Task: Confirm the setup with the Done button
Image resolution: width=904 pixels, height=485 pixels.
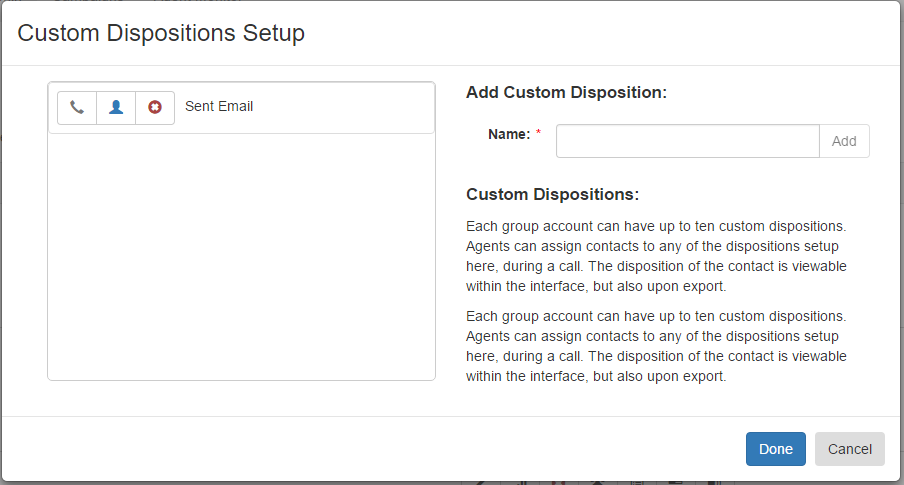Action: click(775, 449)
